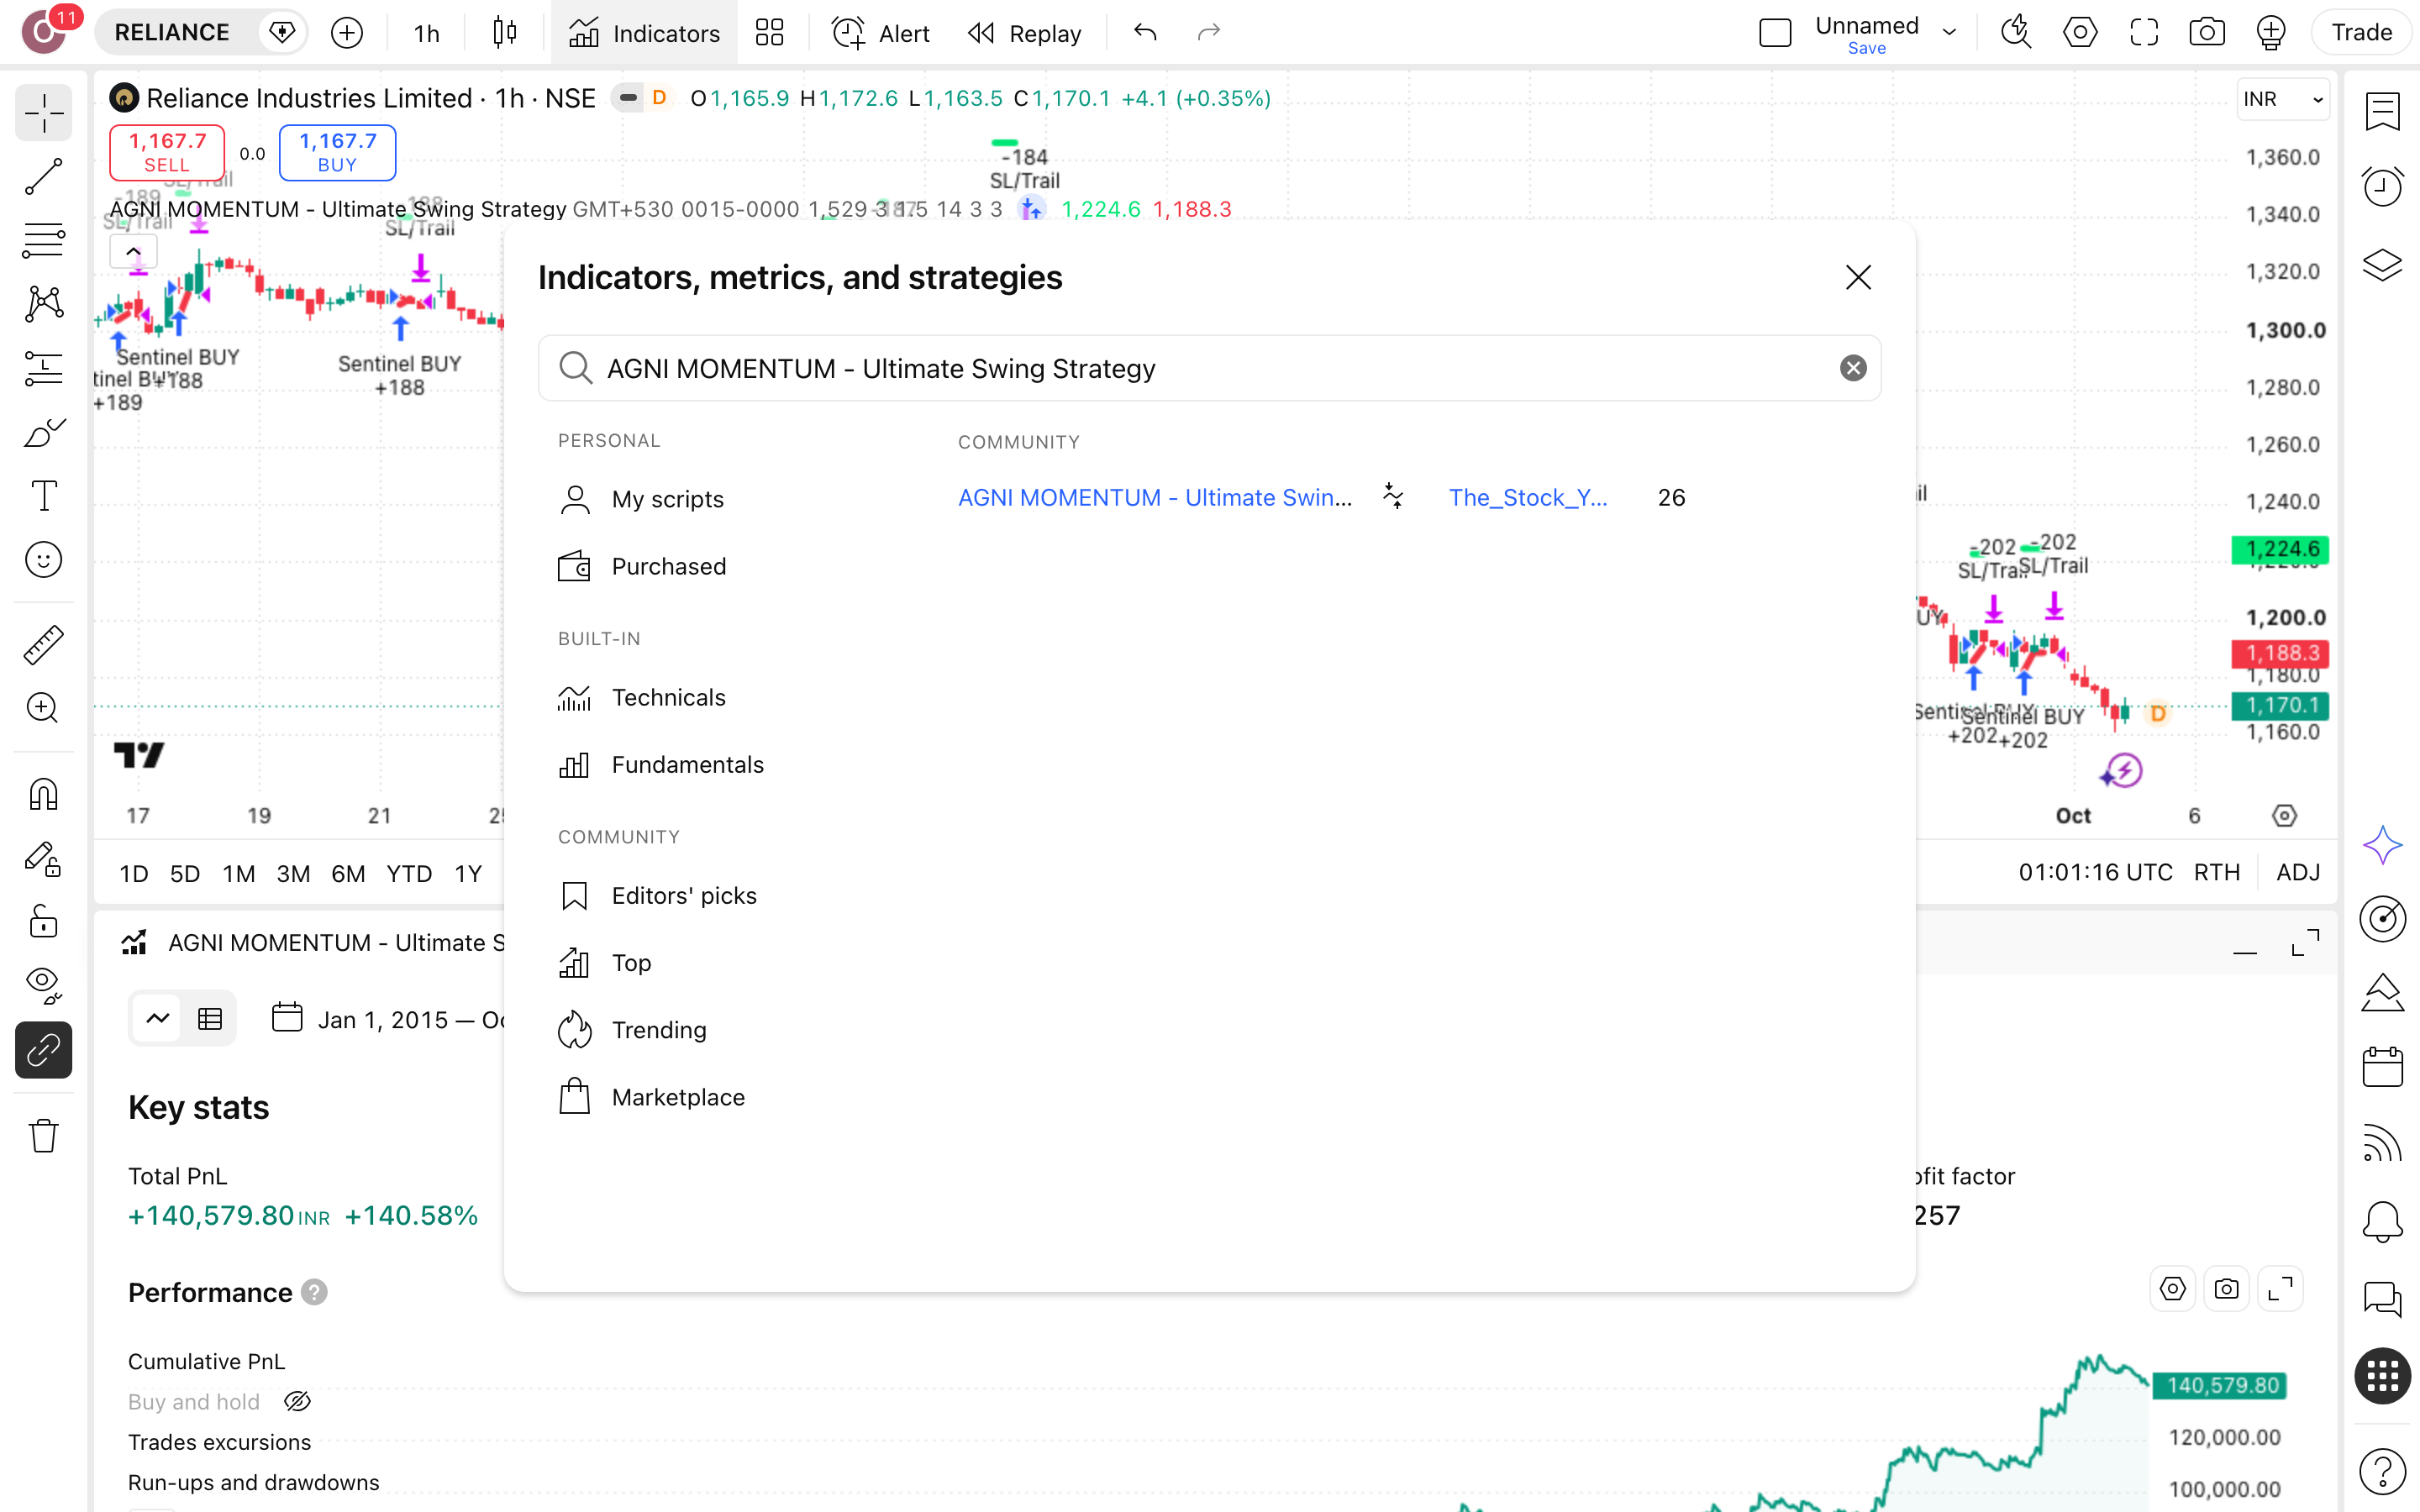Click the zoom in tool

(43, 708)
